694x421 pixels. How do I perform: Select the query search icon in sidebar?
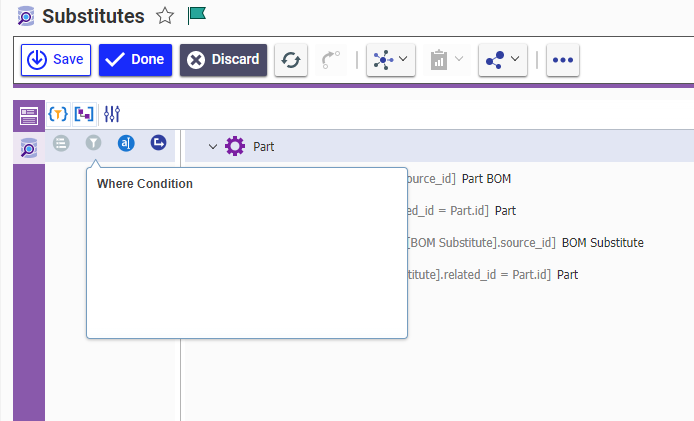click(x=29, y=148)
